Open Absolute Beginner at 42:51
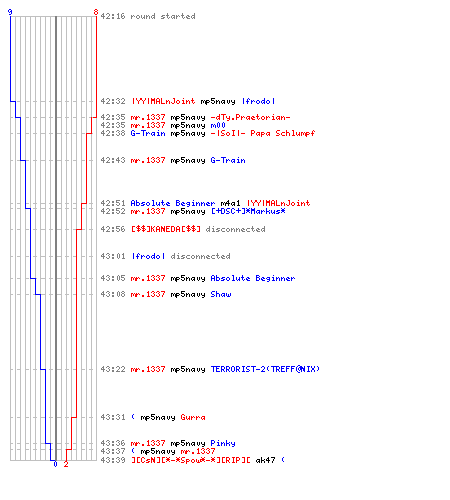 173,203
